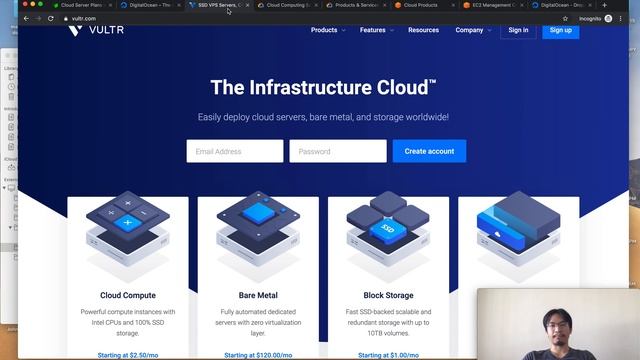Viewport: 640px width, 360px height.
Task: Click the padlock icon beside vultr.com
Action: (66, 18)
